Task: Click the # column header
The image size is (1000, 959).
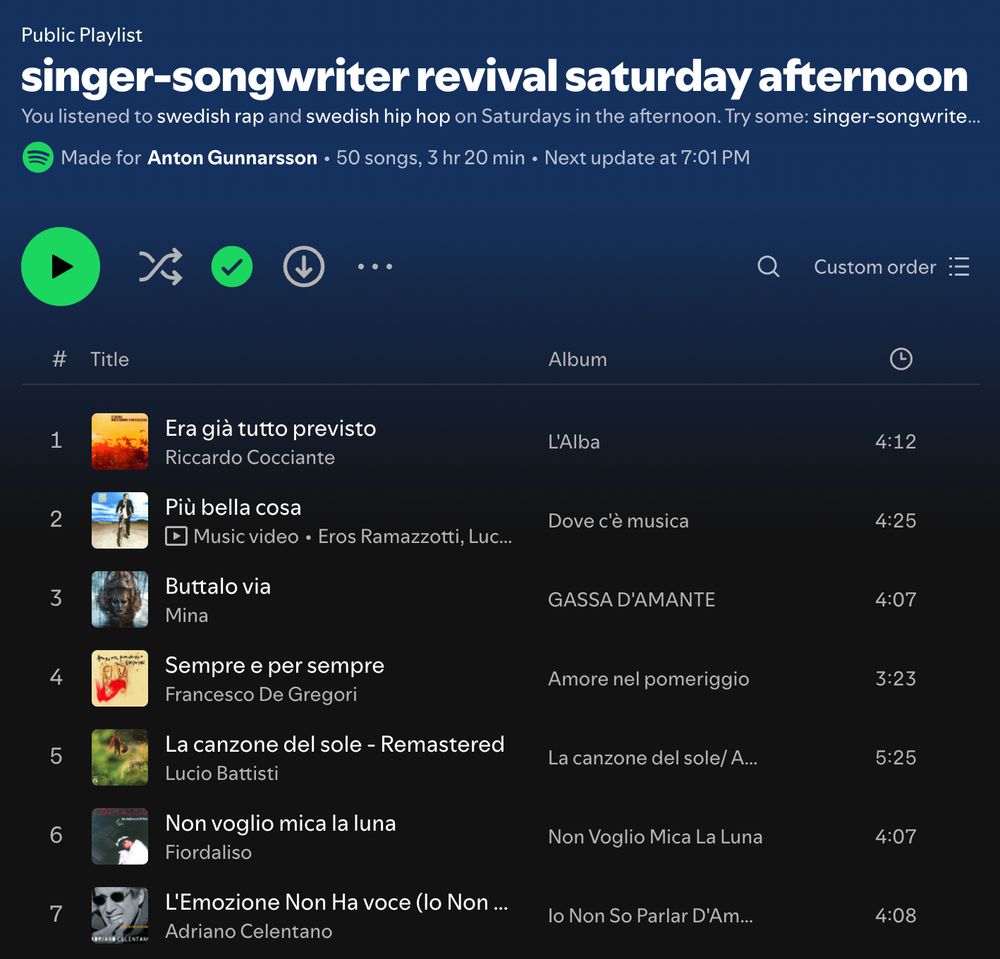Action: coord(59,359)
